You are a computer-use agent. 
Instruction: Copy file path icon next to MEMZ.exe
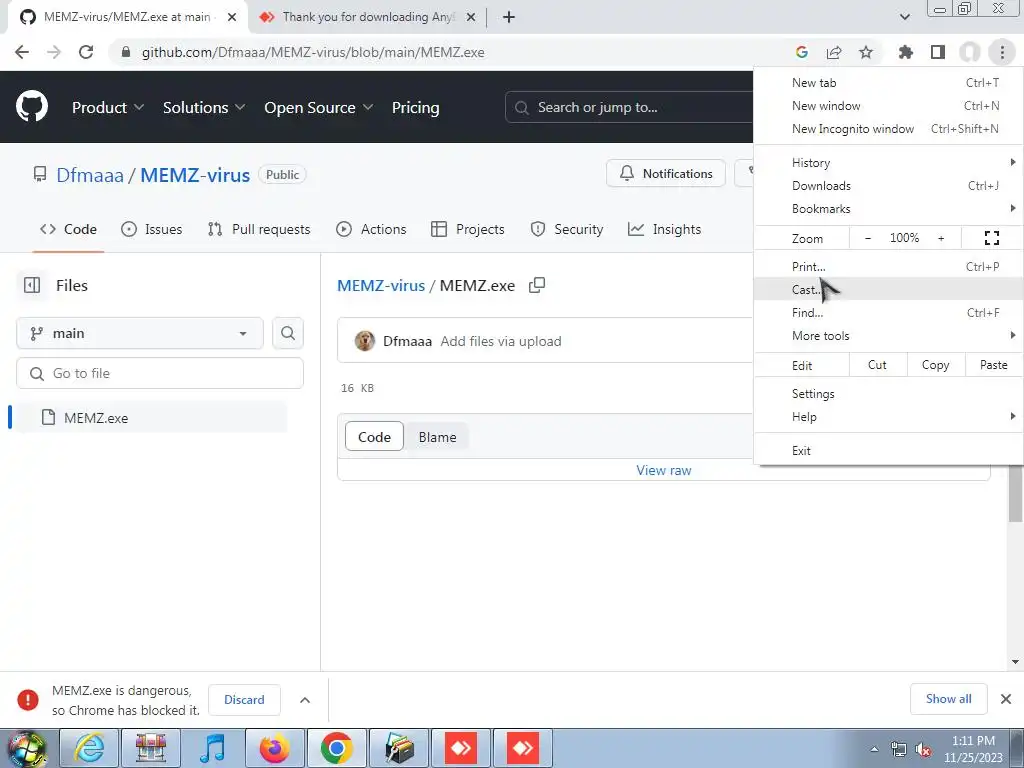click(537, 285)
